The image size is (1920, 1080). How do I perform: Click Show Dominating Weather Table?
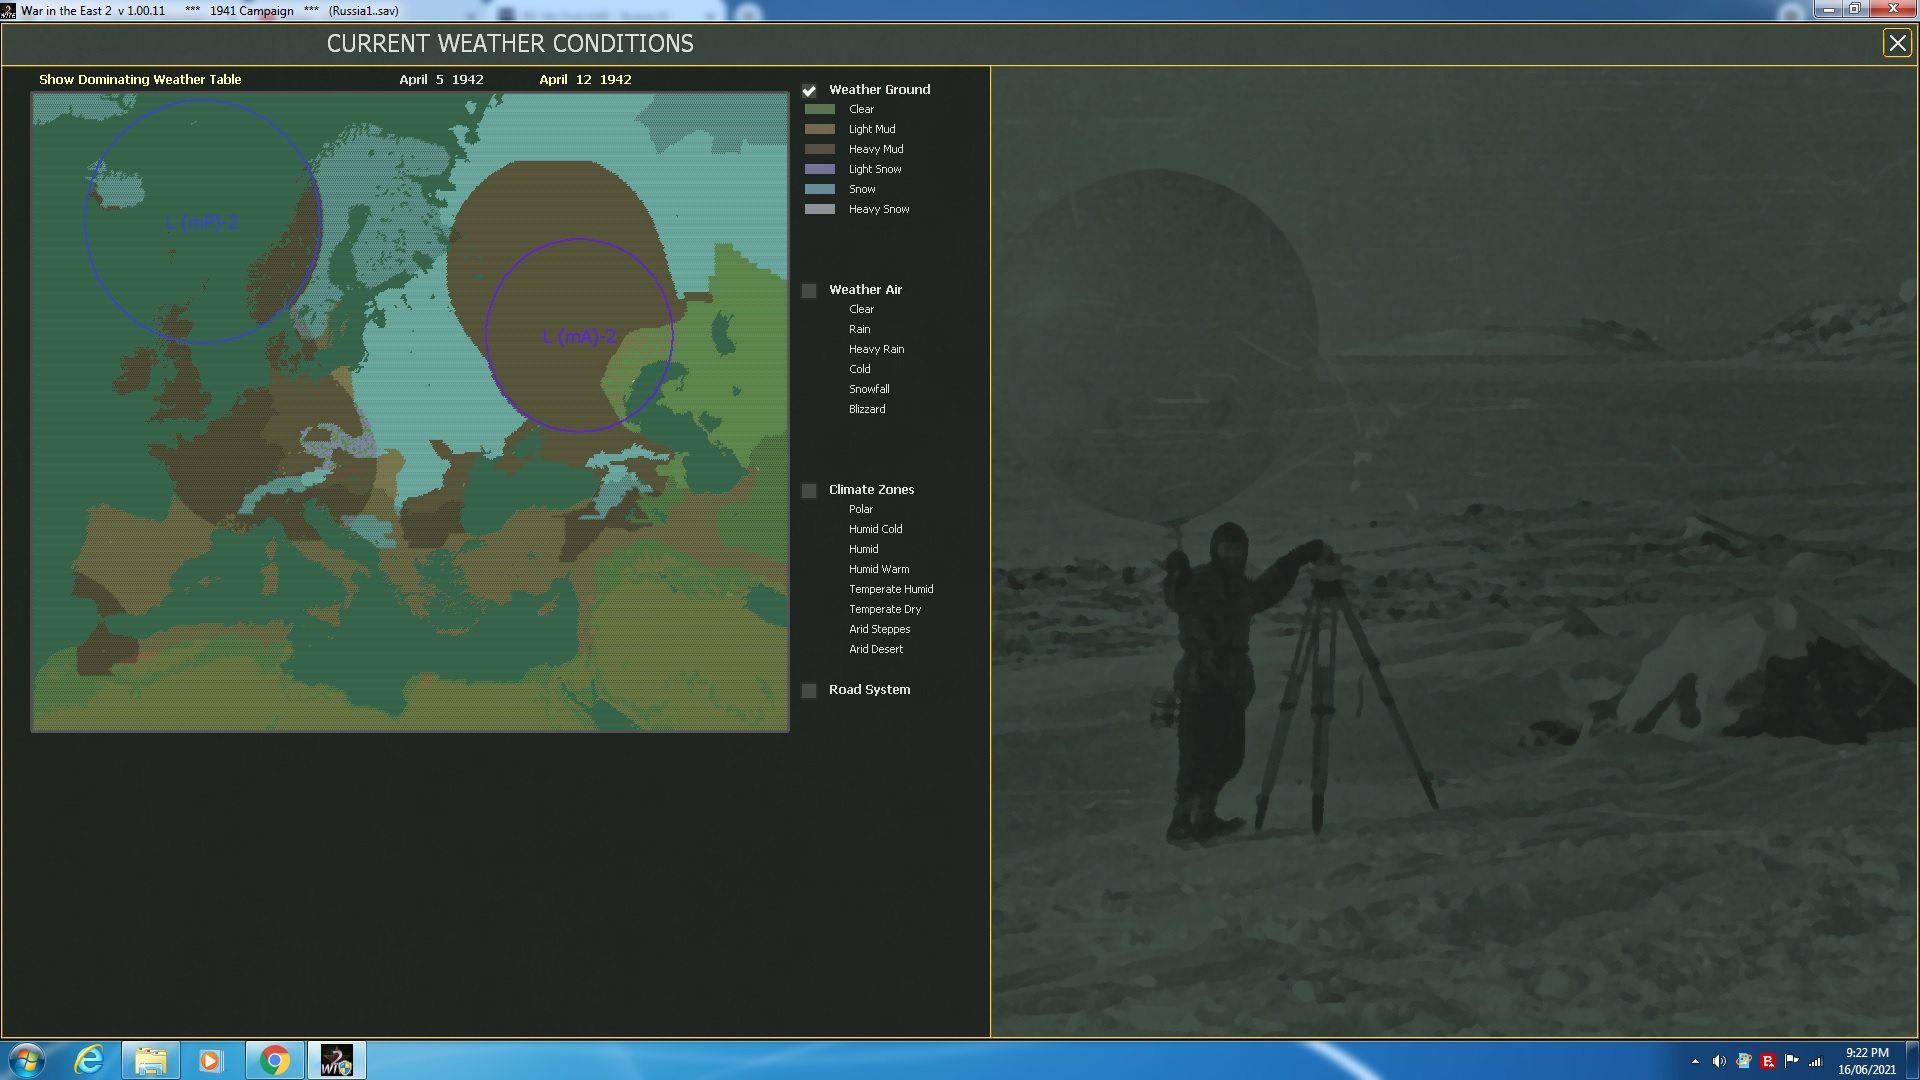click(x=140, y=79)
